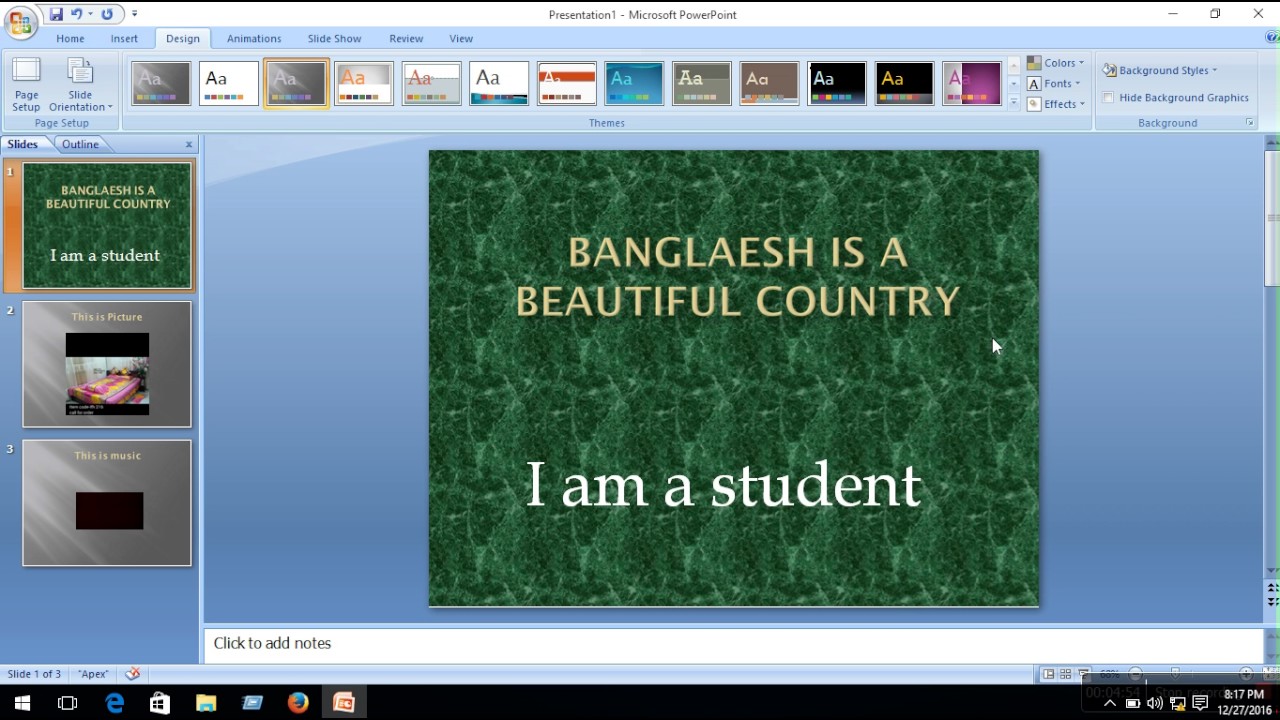Expand the theme Fonts dropdown

[x=1054, y=84]
